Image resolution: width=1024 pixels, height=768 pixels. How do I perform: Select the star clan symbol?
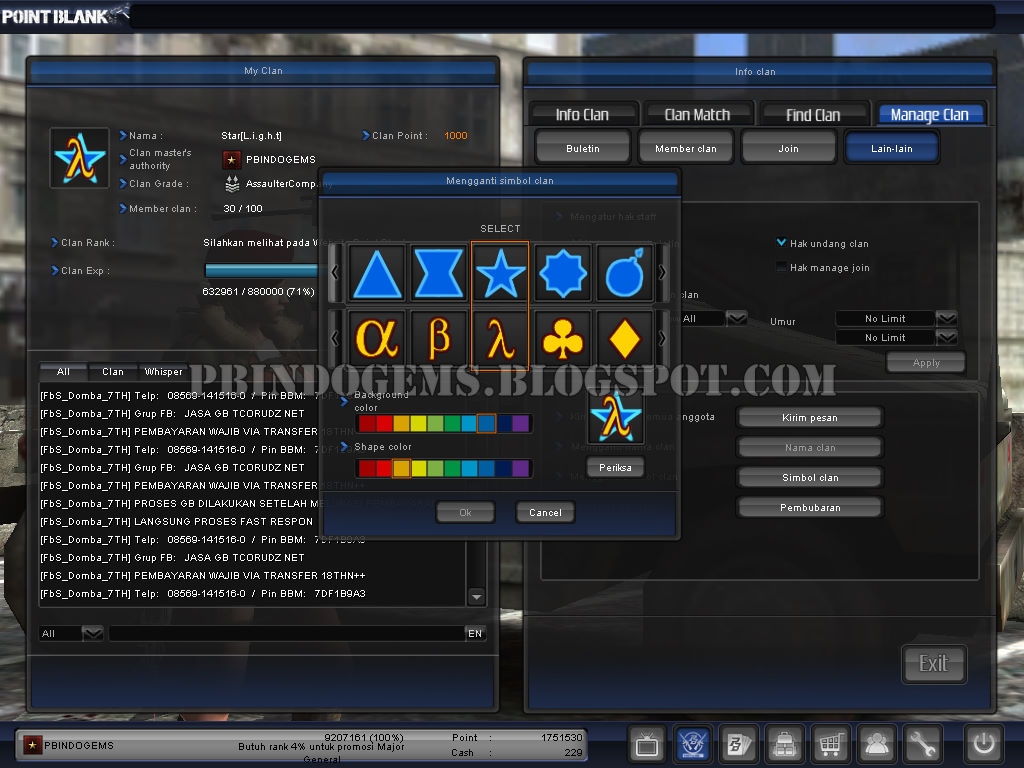(x=499, y=272)
